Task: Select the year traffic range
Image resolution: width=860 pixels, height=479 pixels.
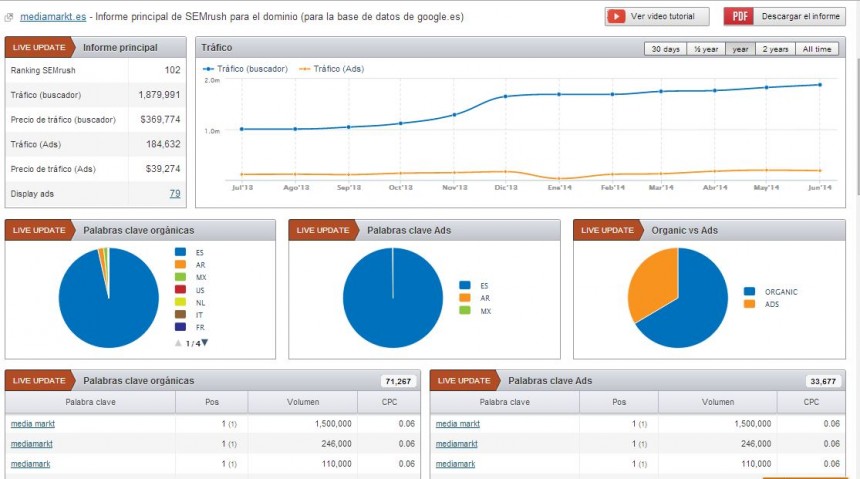Action: pos(740,49)
